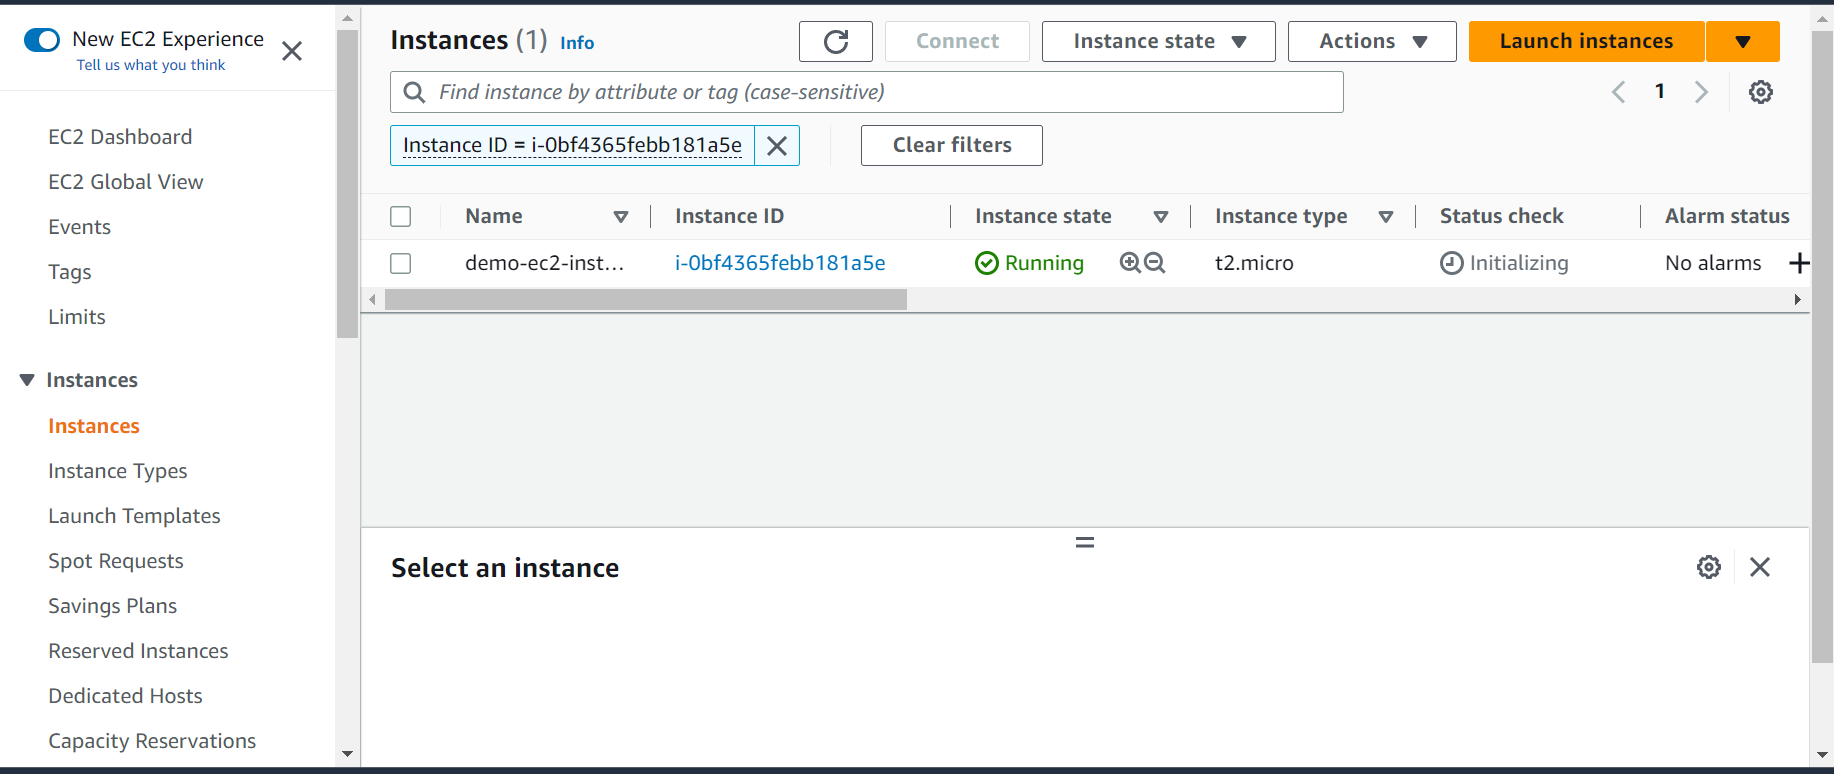Expand the Launch instances split arrow

pyautogui.click(x=1743, y=41)
